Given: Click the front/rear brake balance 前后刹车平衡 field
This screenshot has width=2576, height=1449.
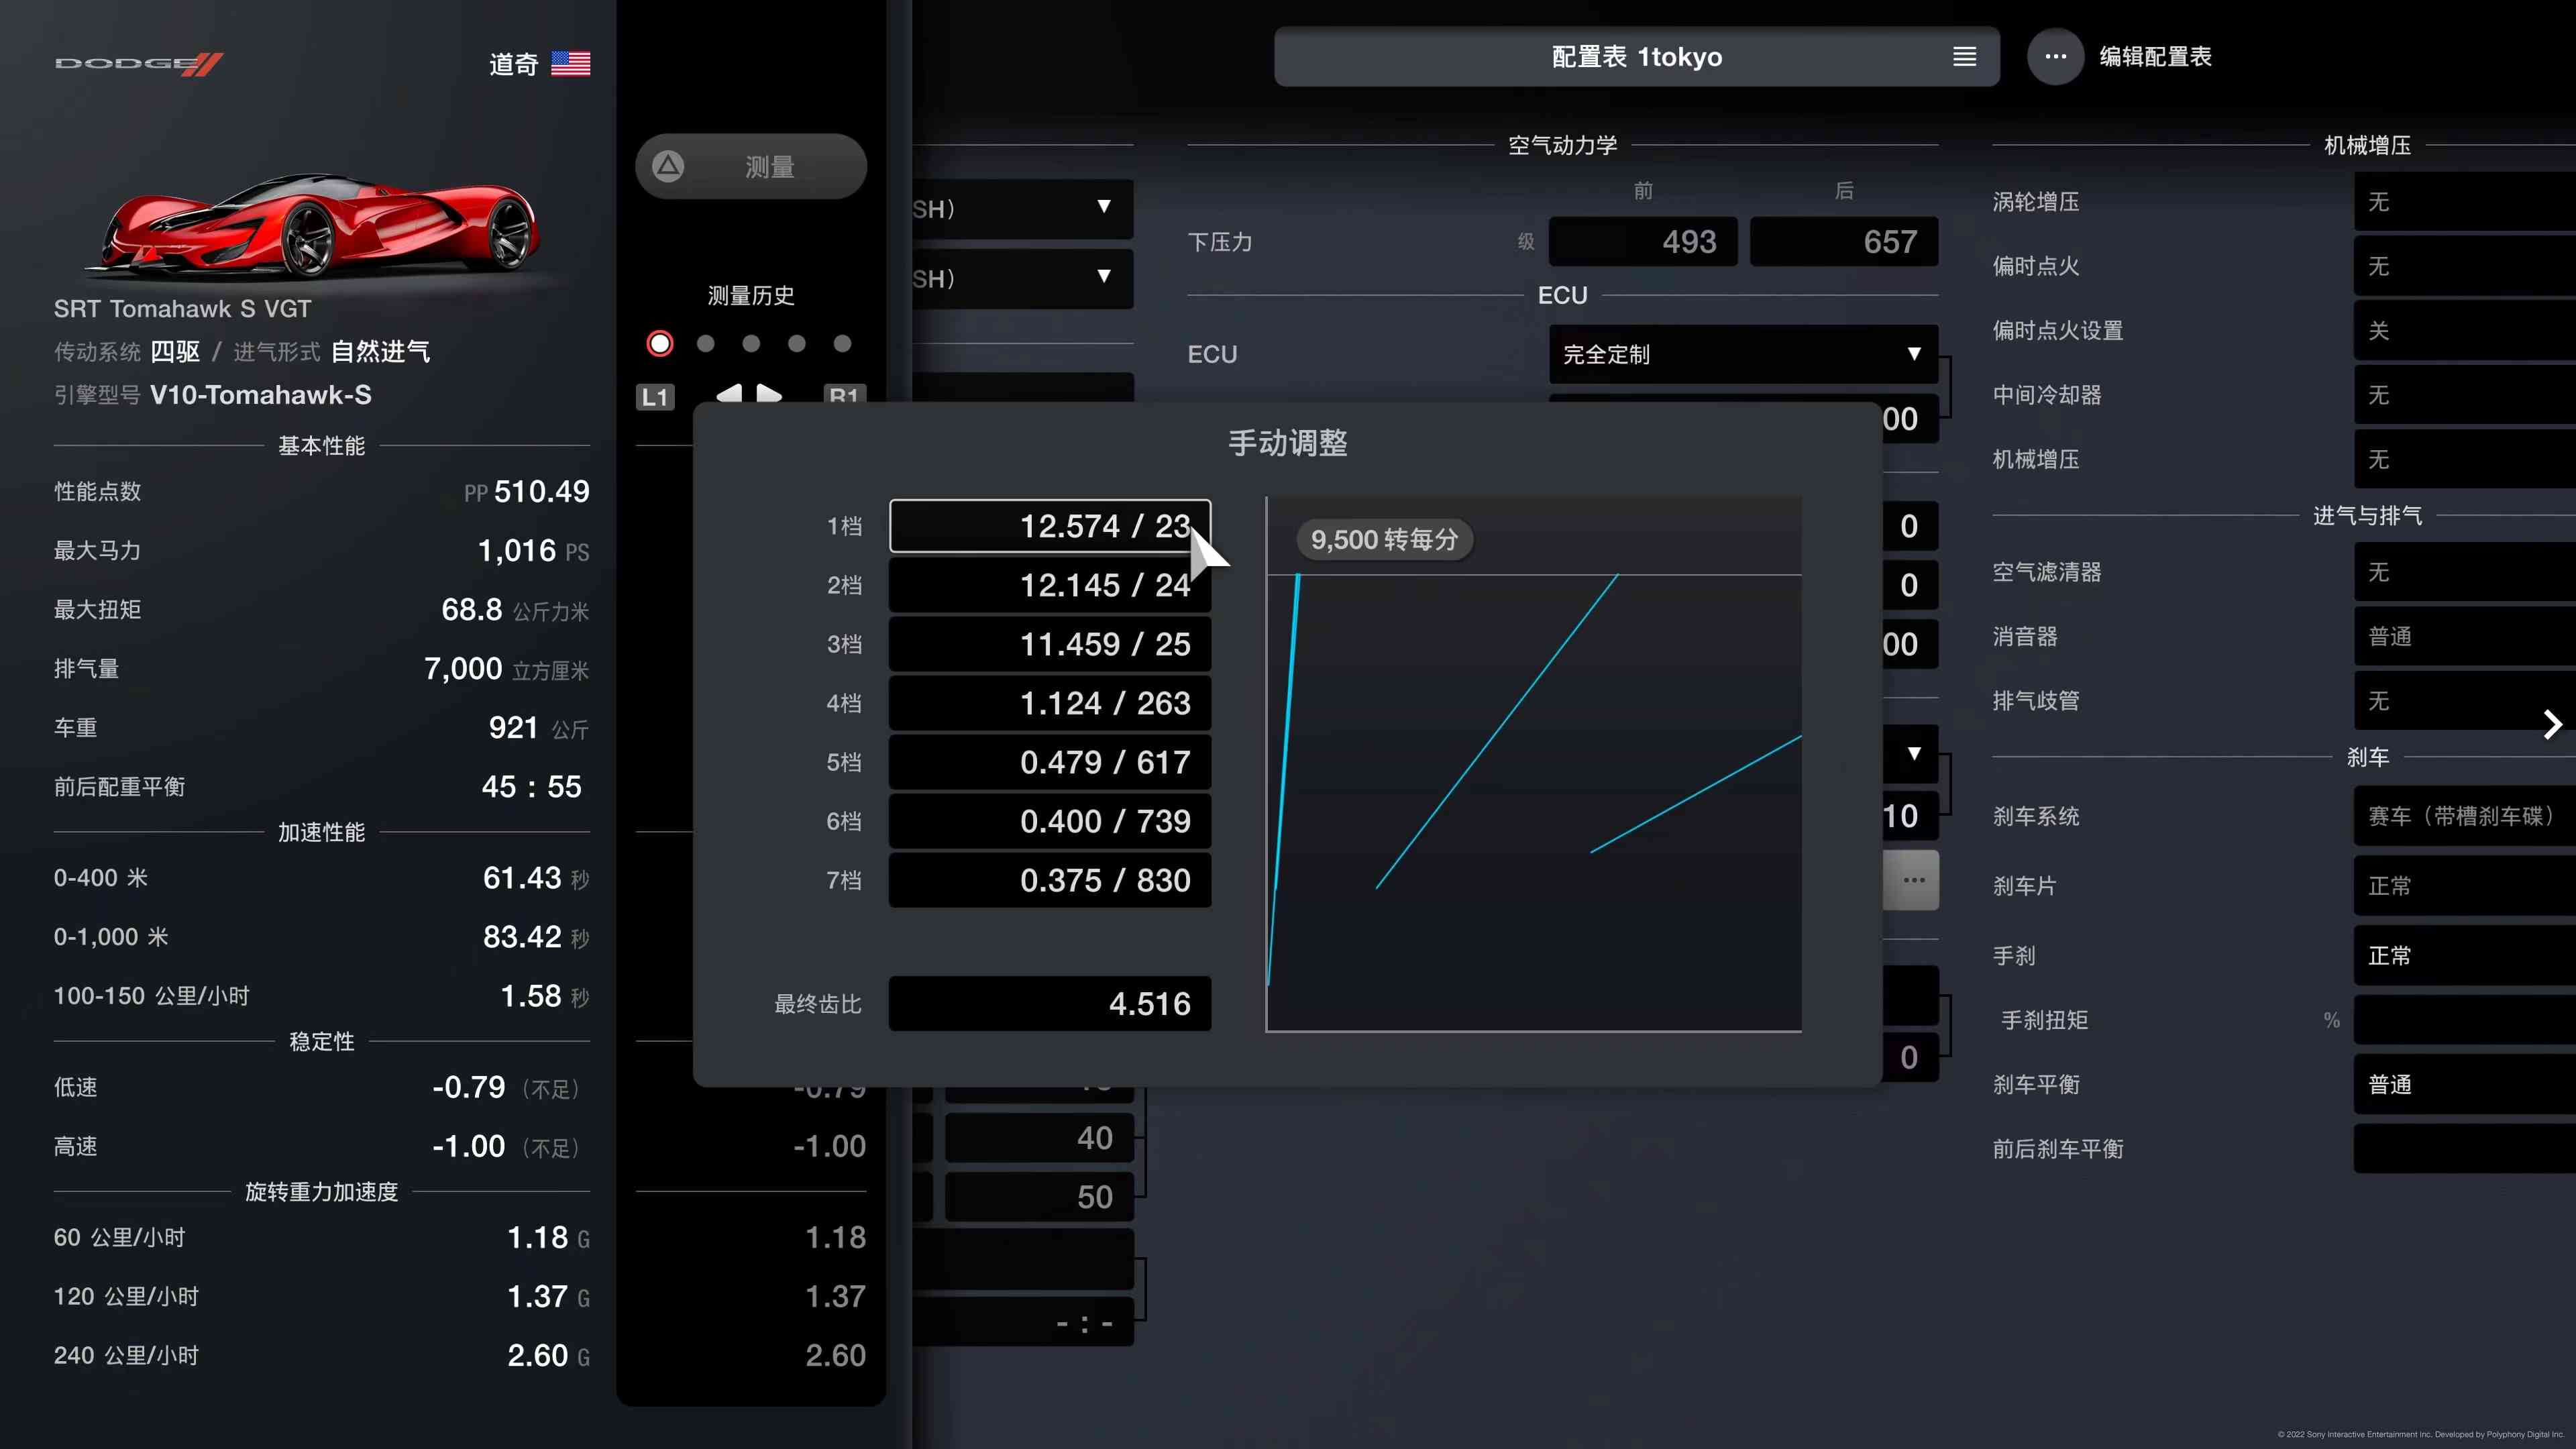Looking at the screenshot, I should (2465, 1149).
